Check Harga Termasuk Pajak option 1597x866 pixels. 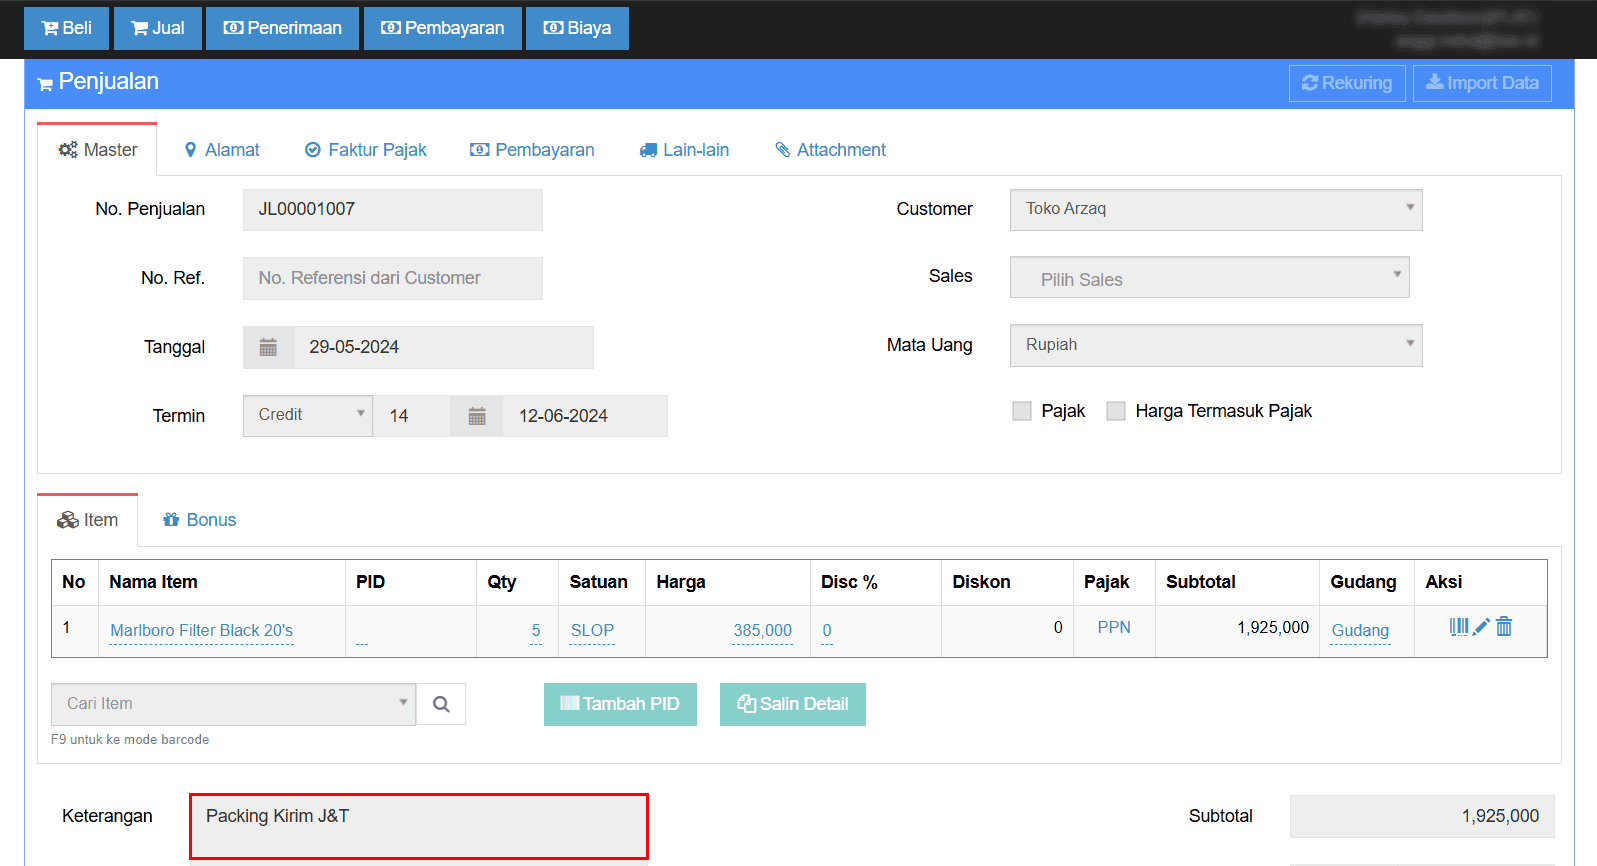click(1115, 411)
